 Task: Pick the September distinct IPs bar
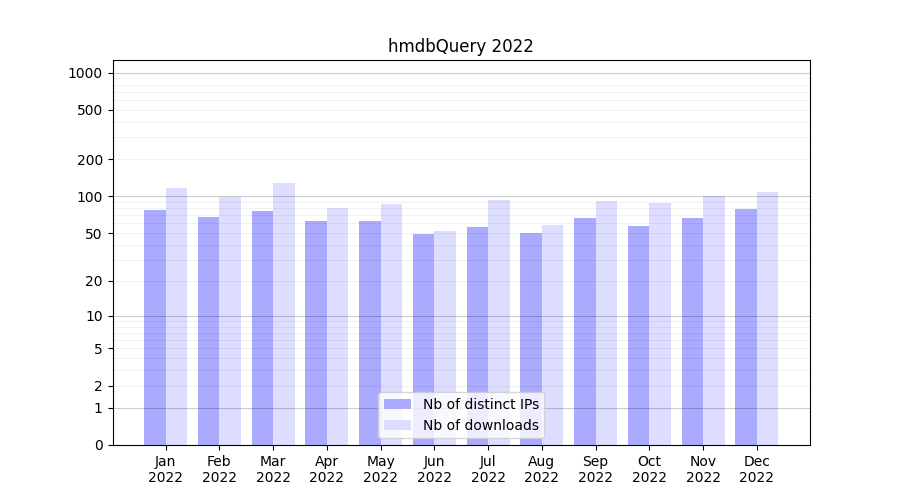click(585, 331)
